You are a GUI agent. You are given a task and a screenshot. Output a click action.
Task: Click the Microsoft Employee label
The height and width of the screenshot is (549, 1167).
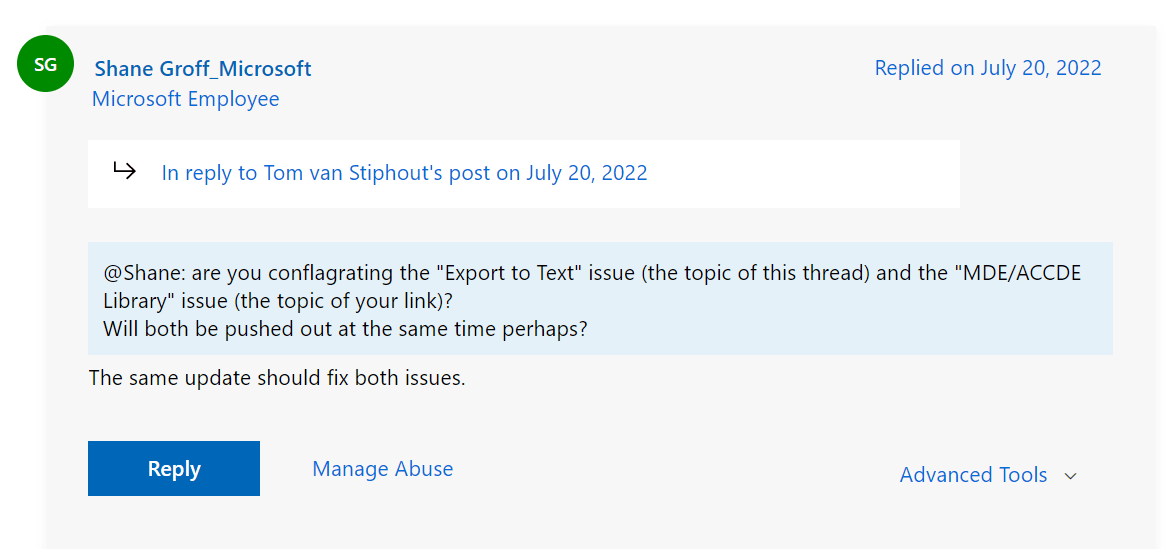pyautogui.click(x=185, y=99)
